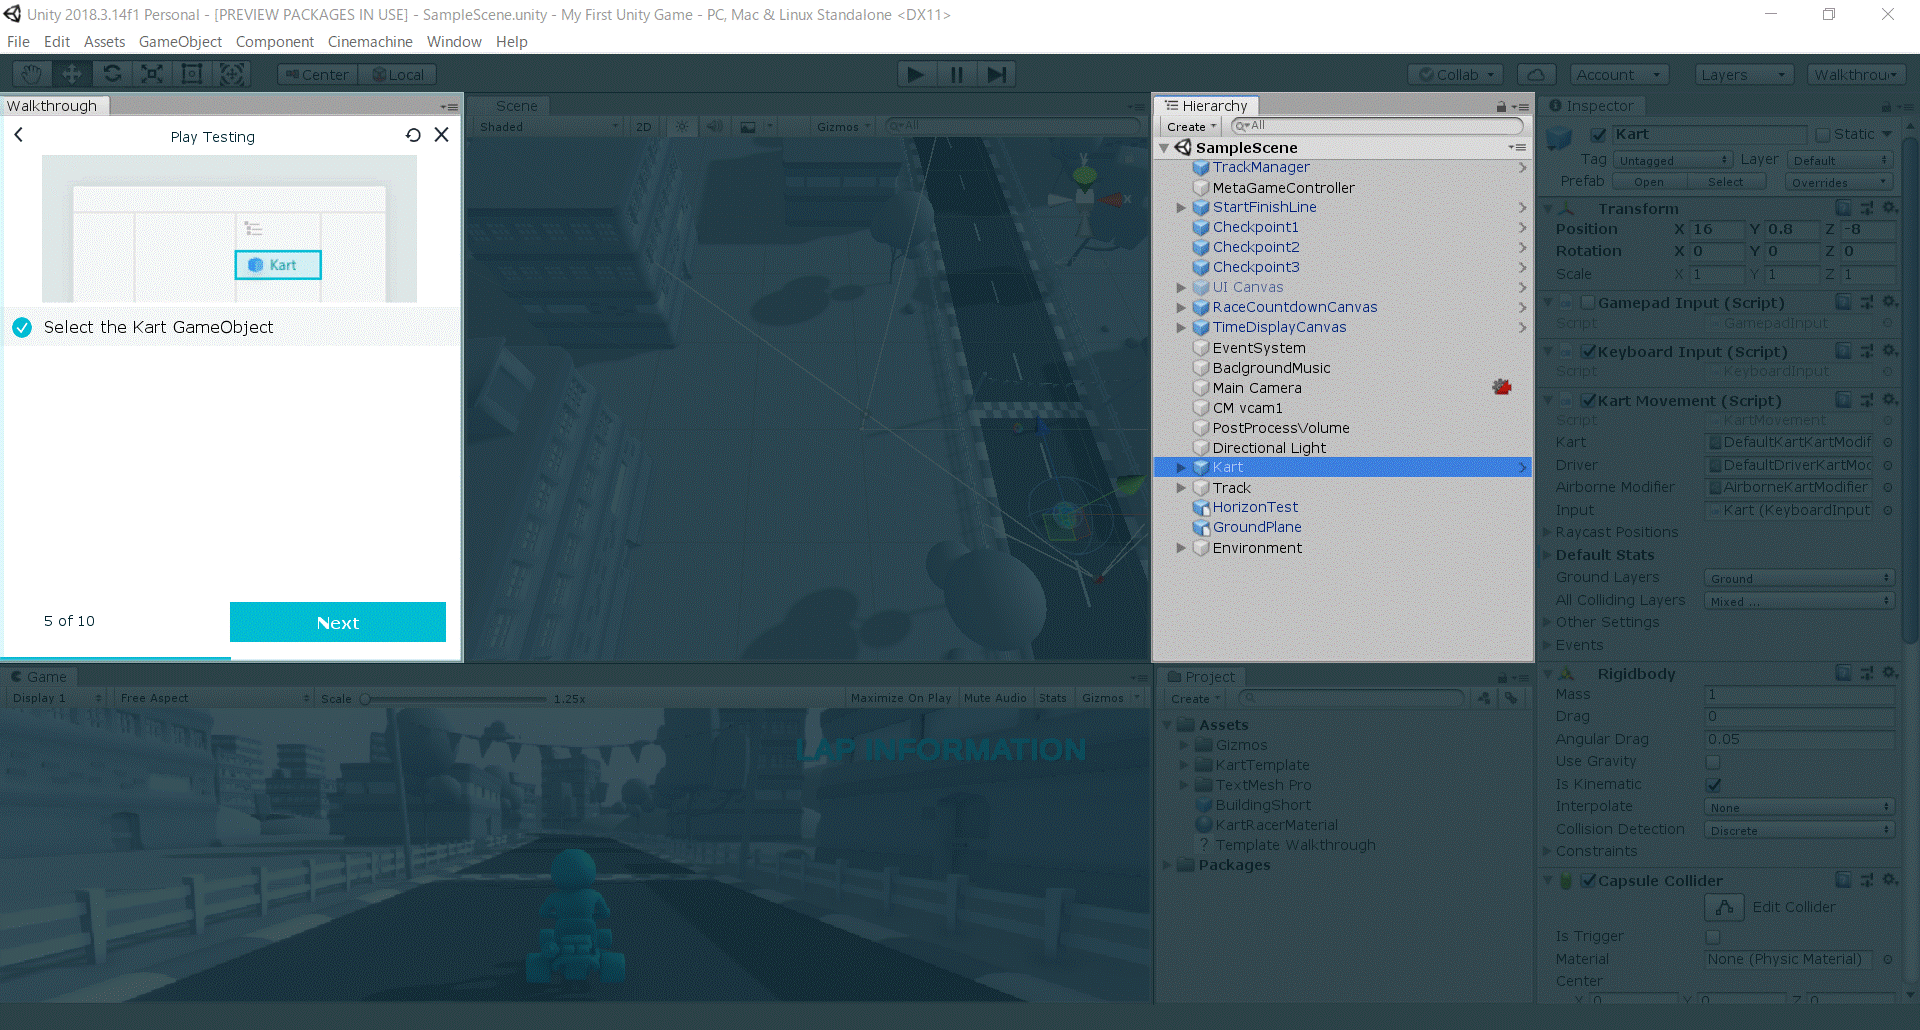Toggle the Is Kinematic checkbox
Viewport: 1920px width, 1030px height.
point(1713,785)
